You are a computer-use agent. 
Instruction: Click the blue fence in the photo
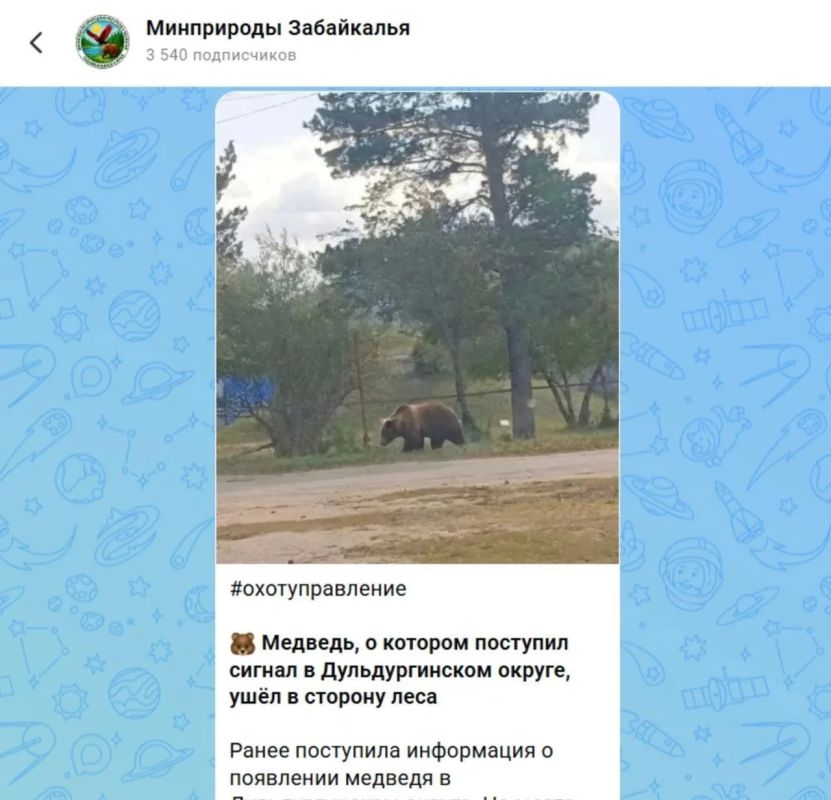[245, 396]
